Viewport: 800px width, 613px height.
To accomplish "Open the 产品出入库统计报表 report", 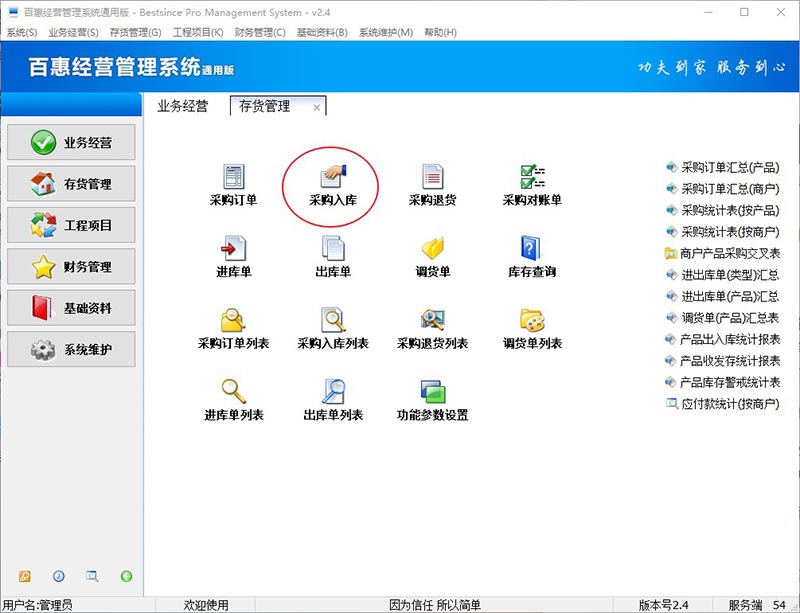I will [723, 339].
